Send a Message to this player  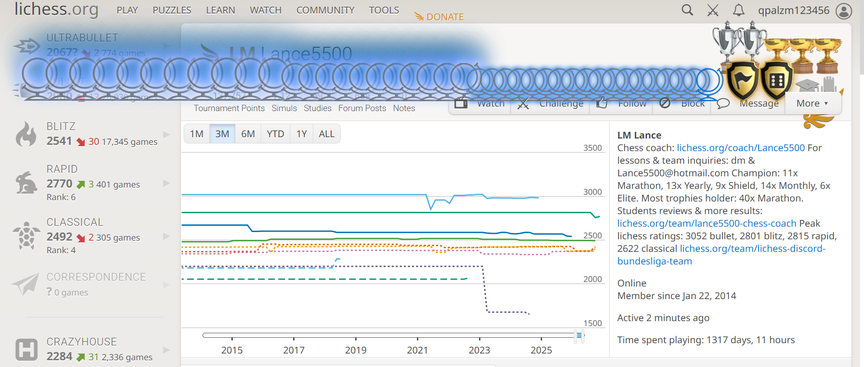click(x=748, y=103)
